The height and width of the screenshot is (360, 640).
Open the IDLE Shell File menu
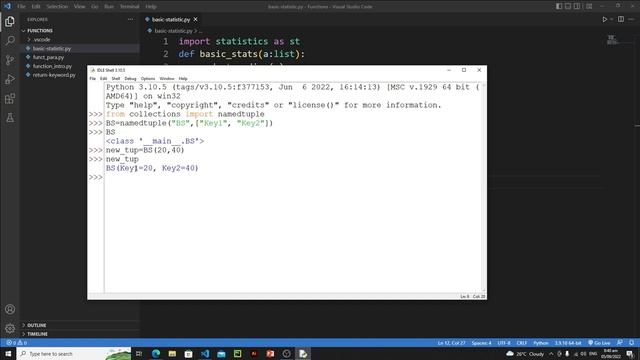(93, 78)
